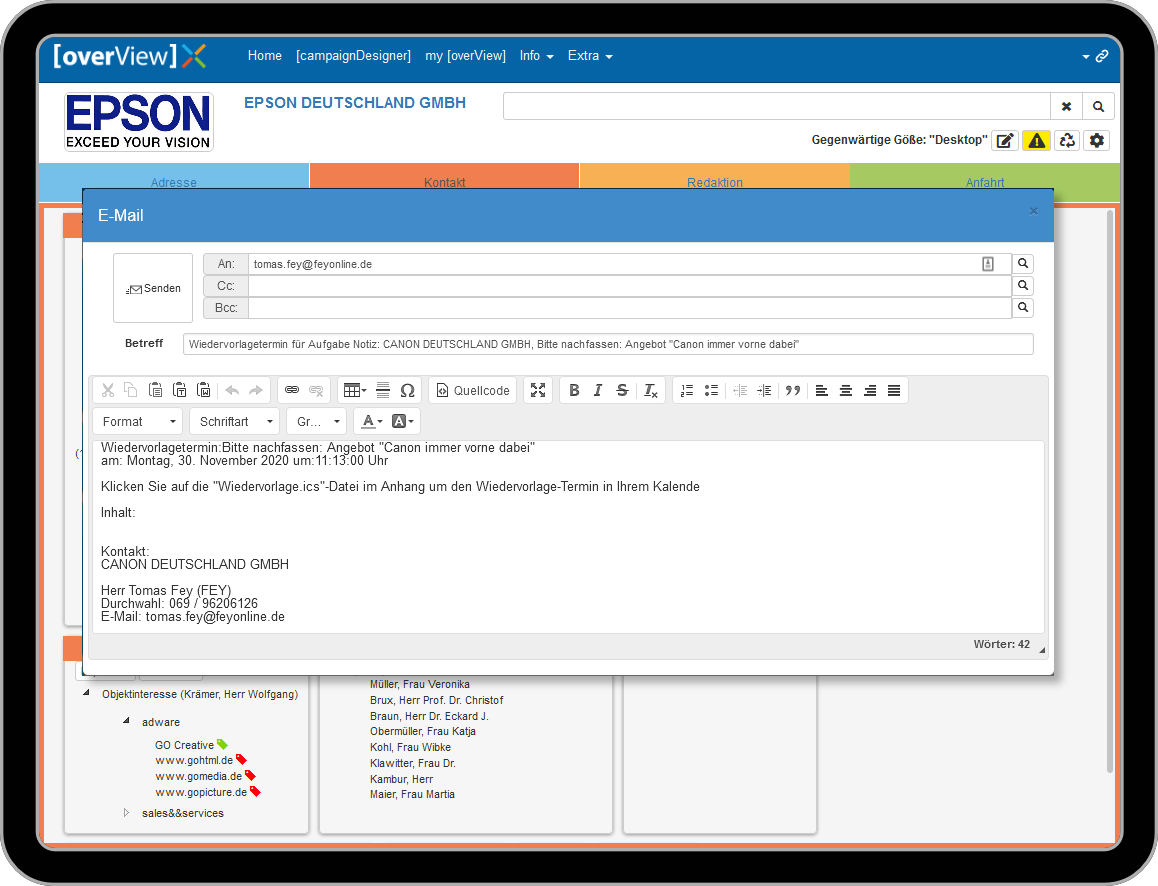Click the main search magnifier button

tap(1098, 106)
